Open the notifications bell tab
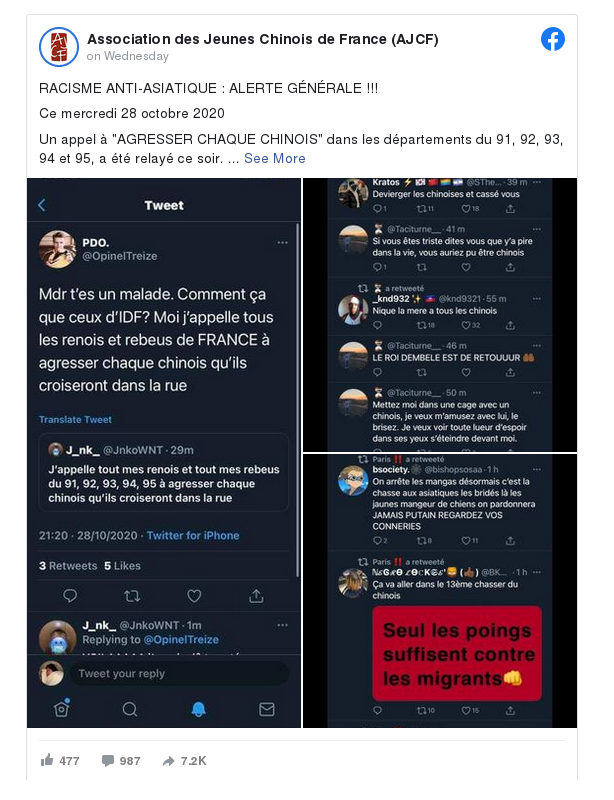614x800 pixels. (x=199, y=709)
